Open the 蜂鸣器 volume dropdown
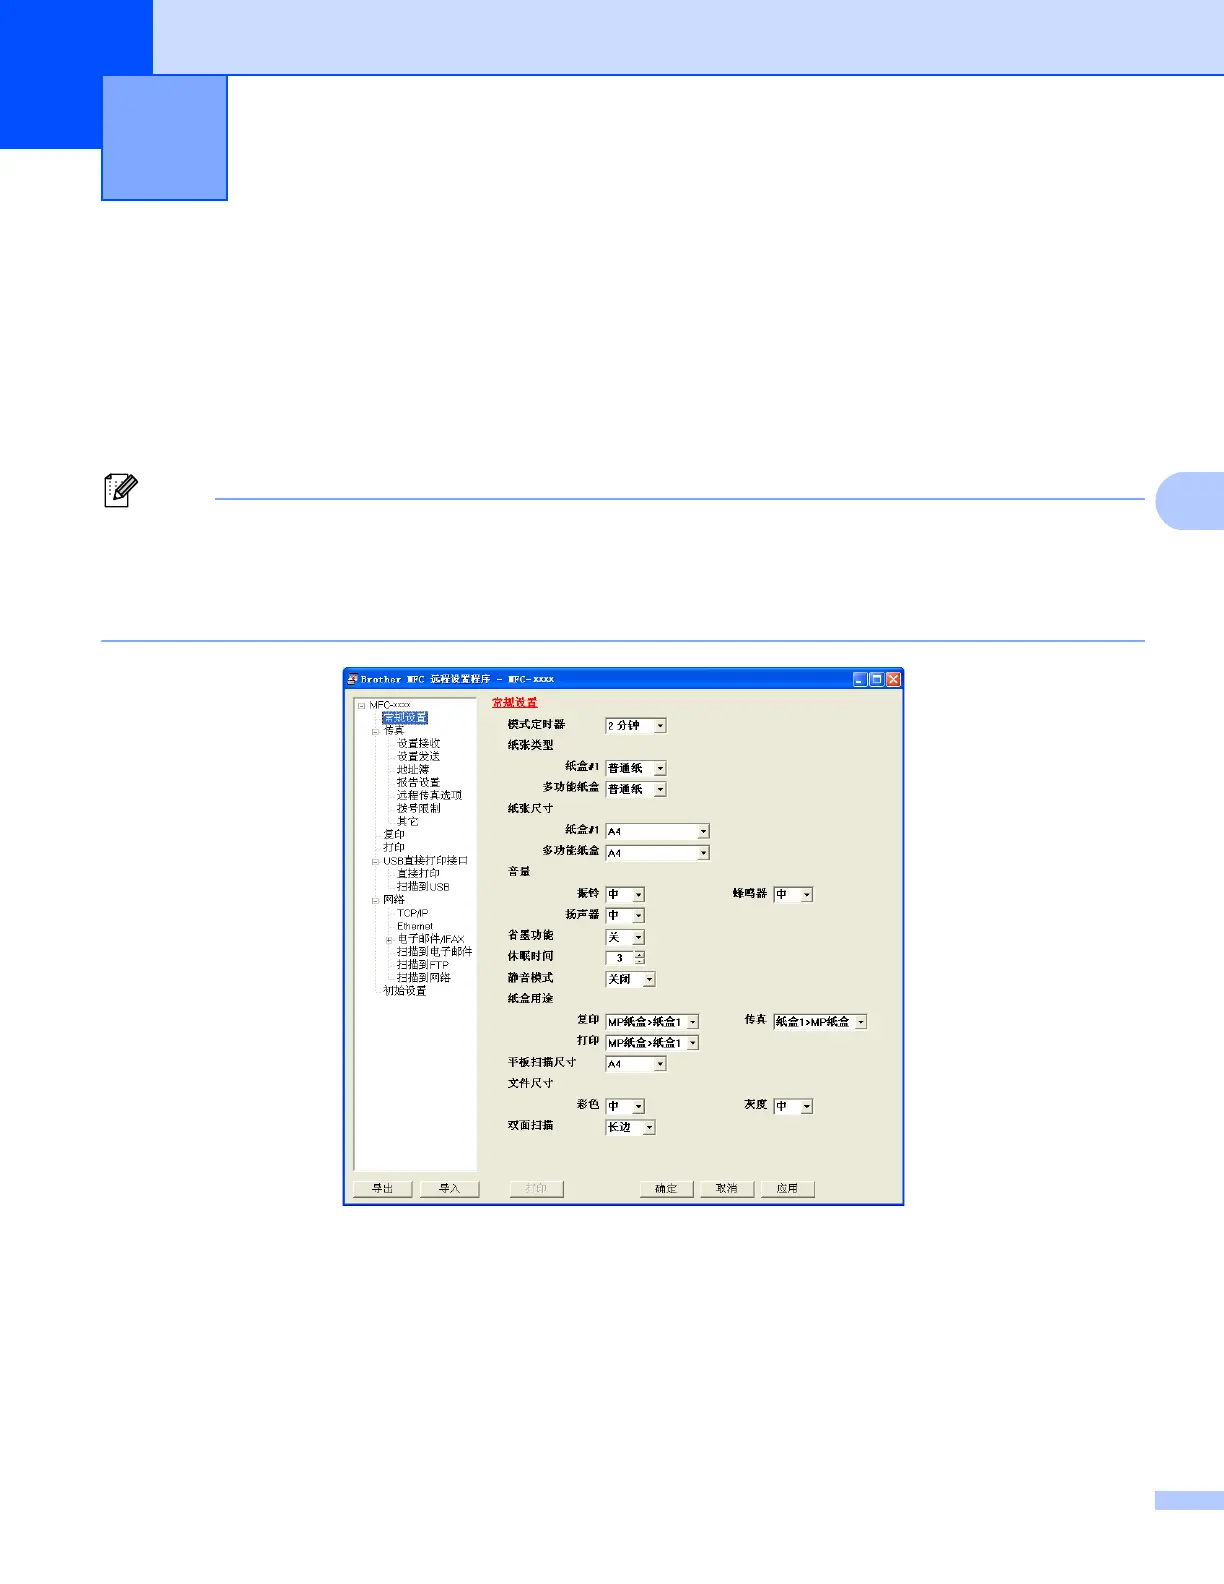 806,895
